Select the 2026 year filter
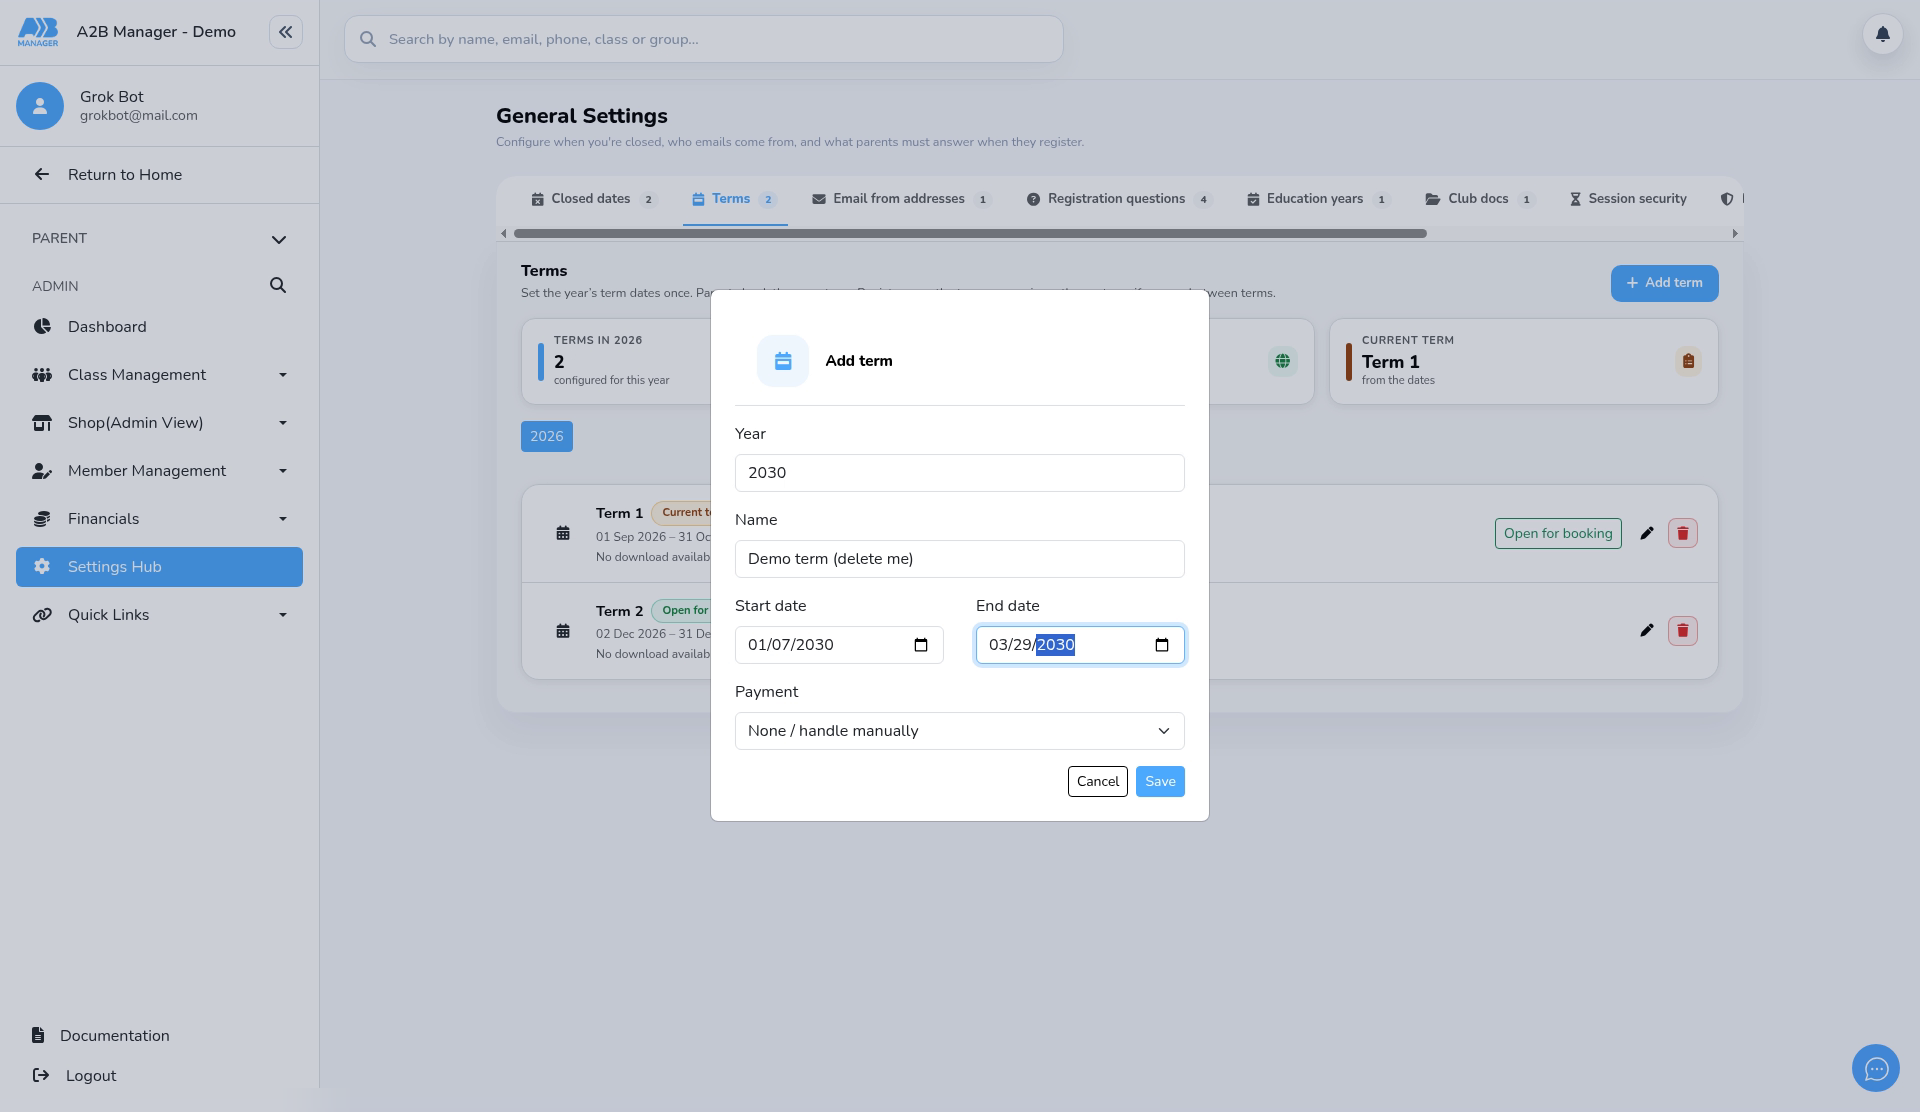This screenshot has width=1920, height=1112. (547, 436)
